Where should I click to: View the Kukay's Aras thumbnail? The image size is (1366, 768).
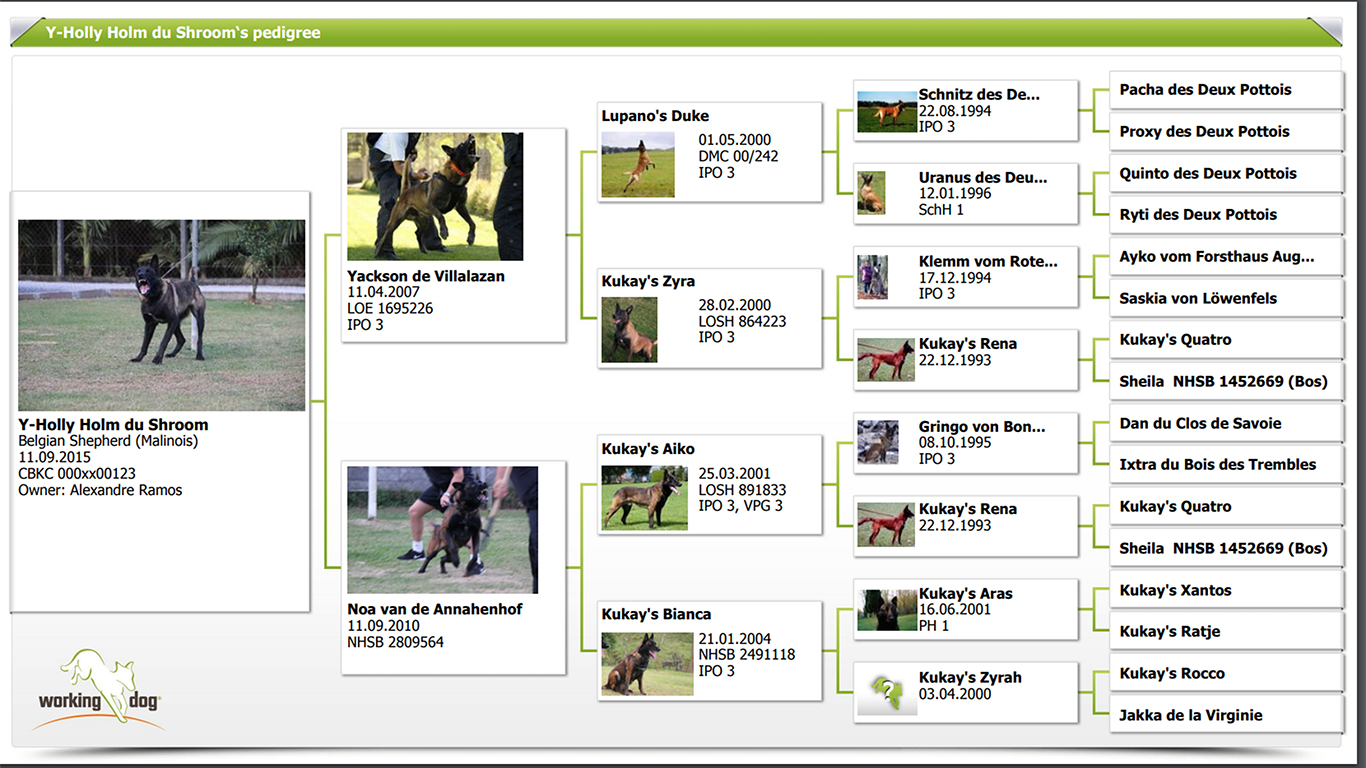(x=886, y=609)
